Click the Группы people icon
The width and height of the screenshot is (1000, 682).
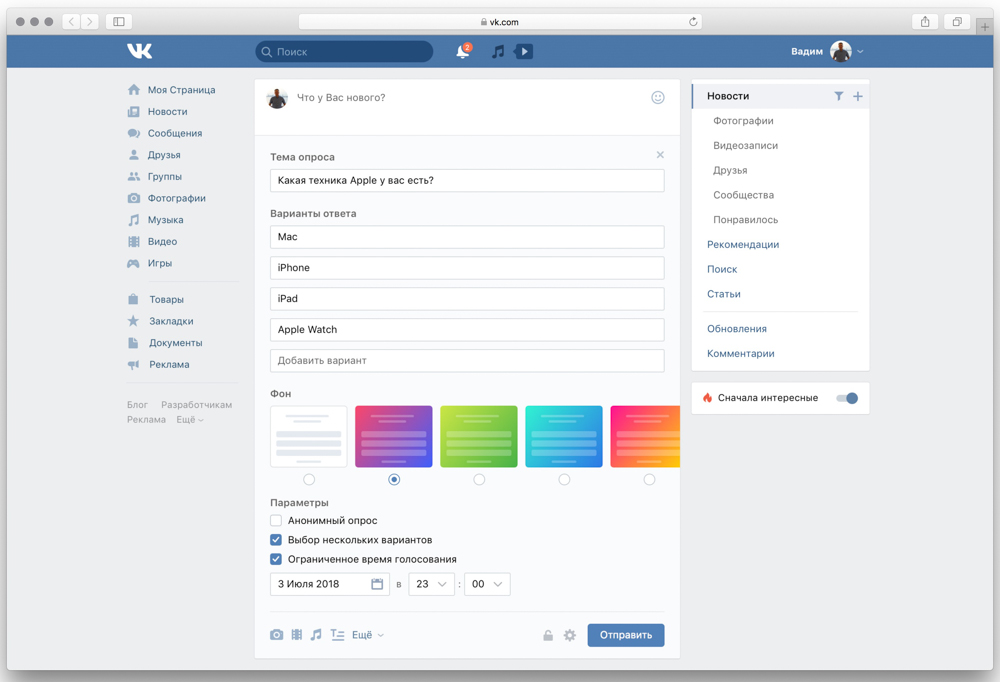pyautogui.click(x=133, y=177)
